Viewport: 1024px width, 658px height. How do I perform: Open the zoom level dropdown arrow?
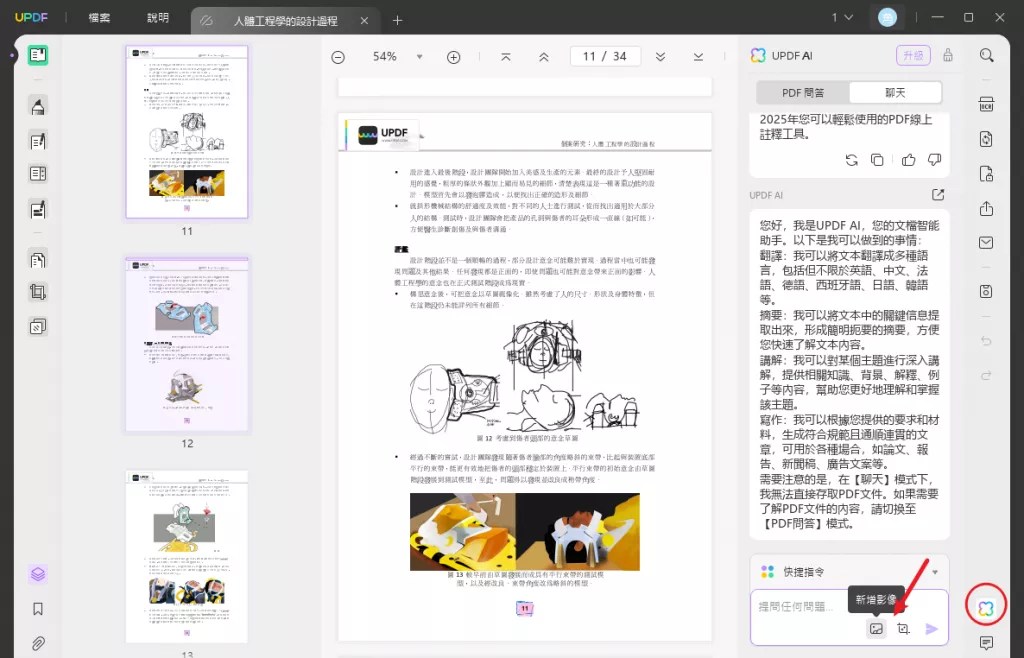click(419, 57)
